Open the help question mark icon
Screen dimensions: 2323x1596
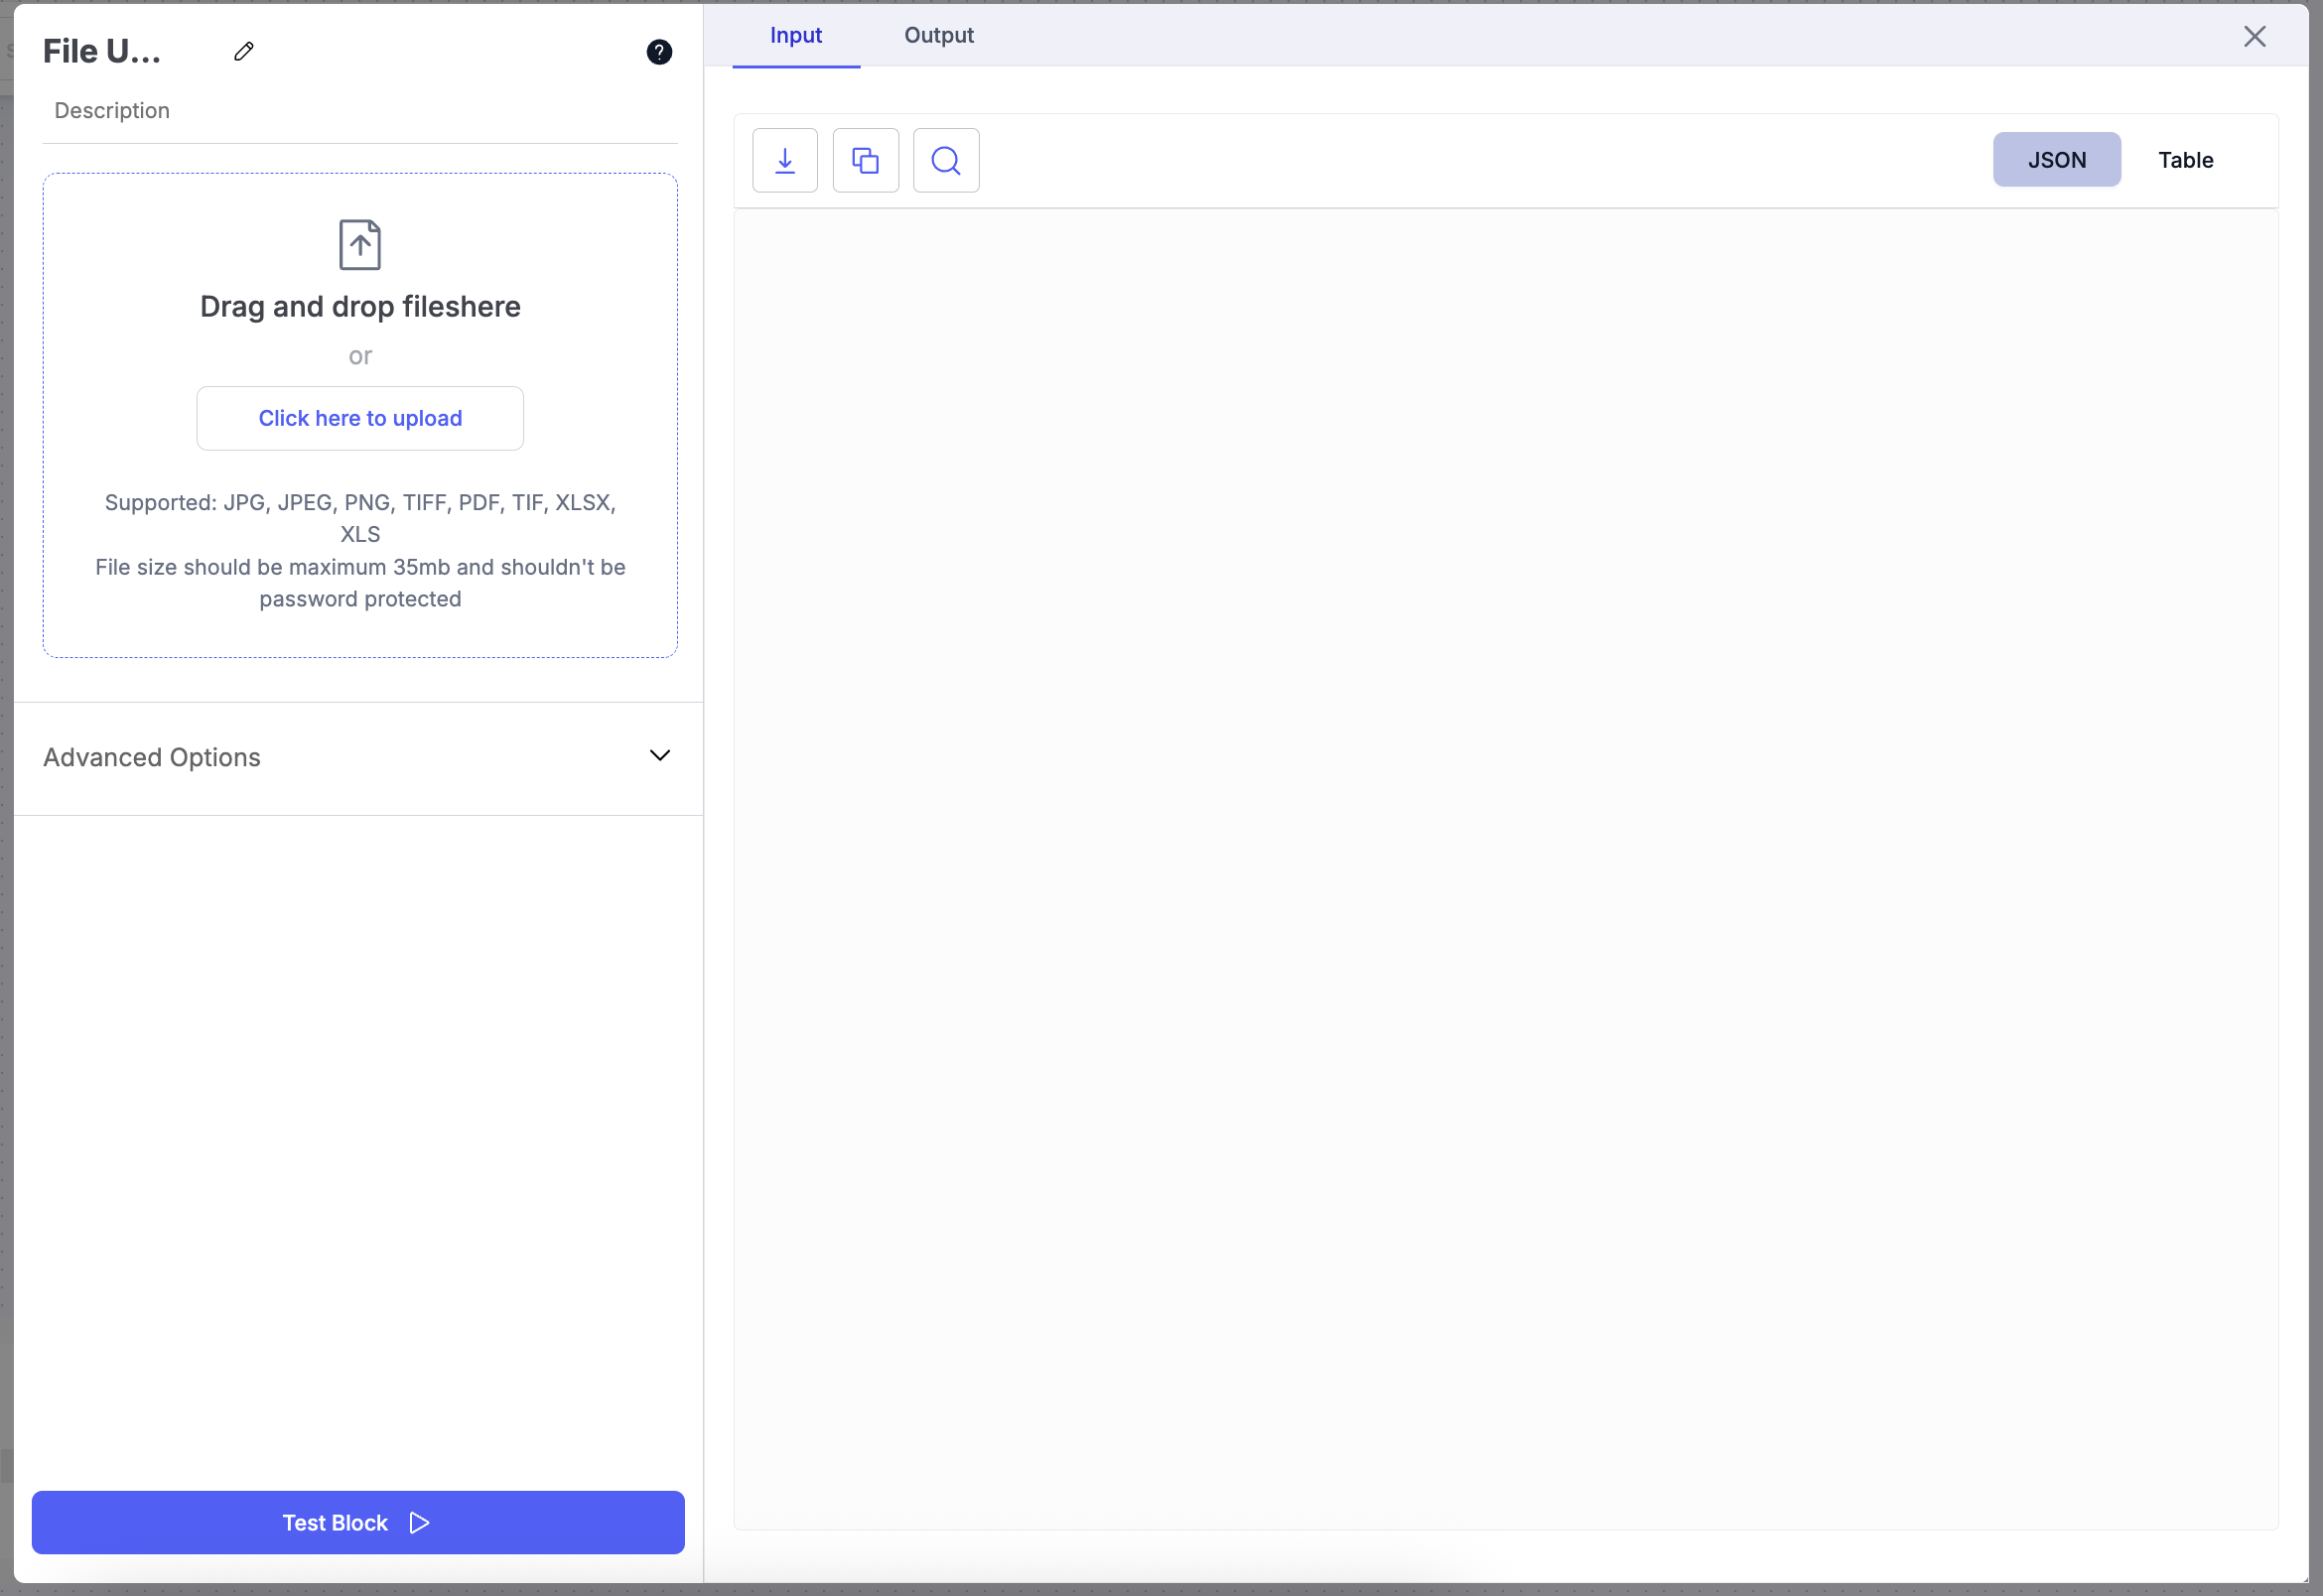click(x=659, y=52)
